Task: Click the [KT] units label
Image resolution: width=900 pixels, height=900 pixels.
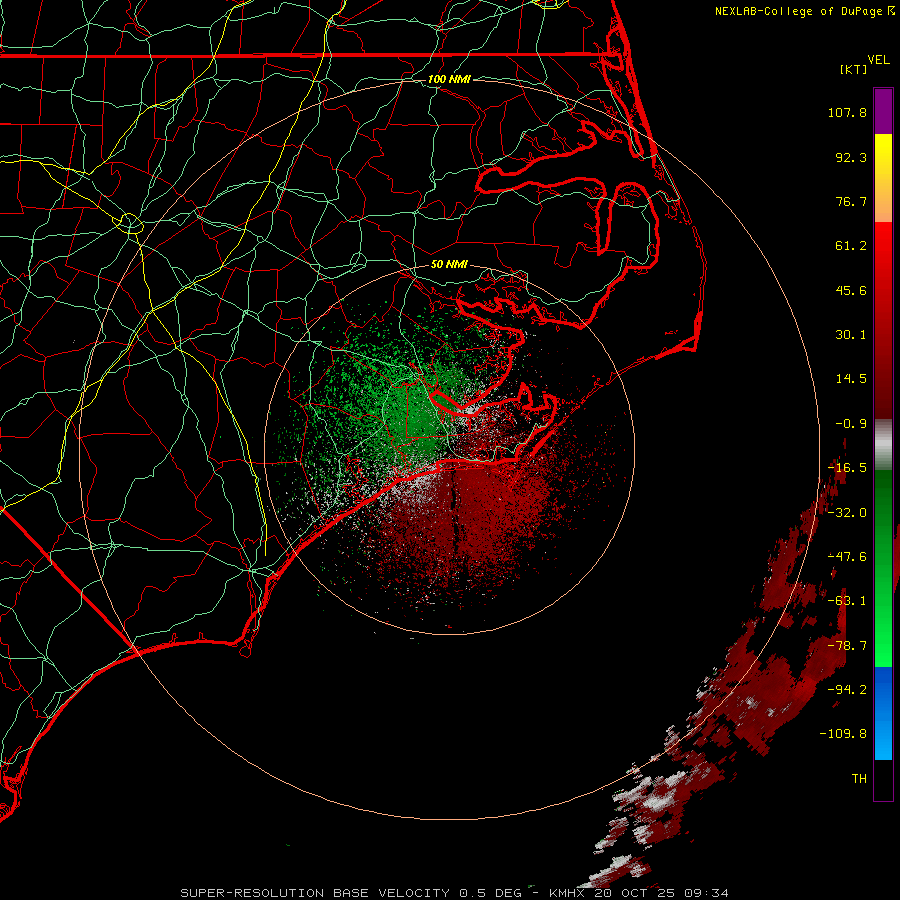Action: [854, 69]
